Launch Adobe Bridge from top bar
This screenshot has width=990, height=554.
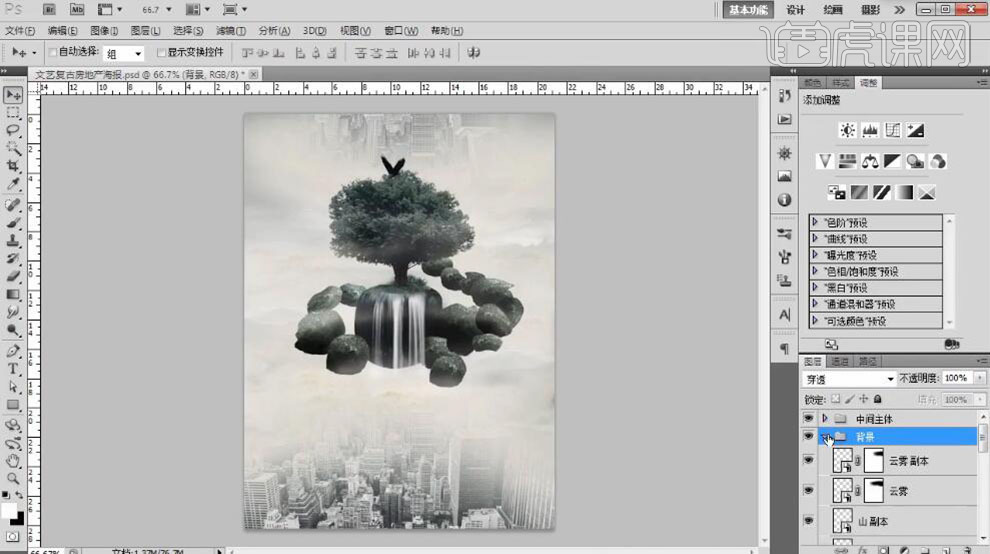(x=49, y=9)
